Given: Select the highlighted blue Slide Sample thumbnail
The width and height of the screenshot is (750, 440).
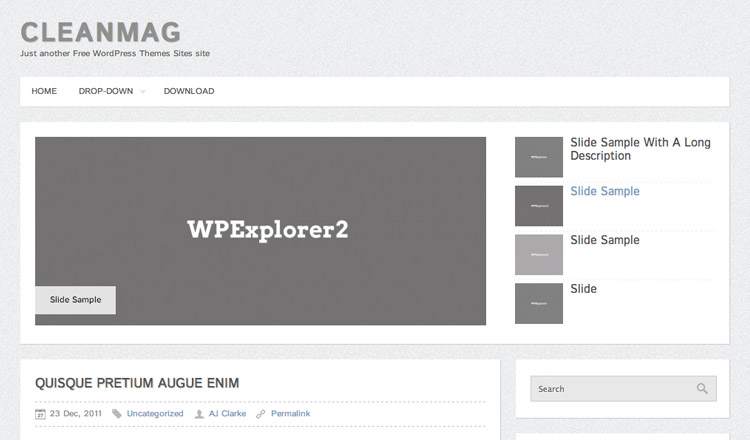Looking at the screenshot, I should (539, 206).
